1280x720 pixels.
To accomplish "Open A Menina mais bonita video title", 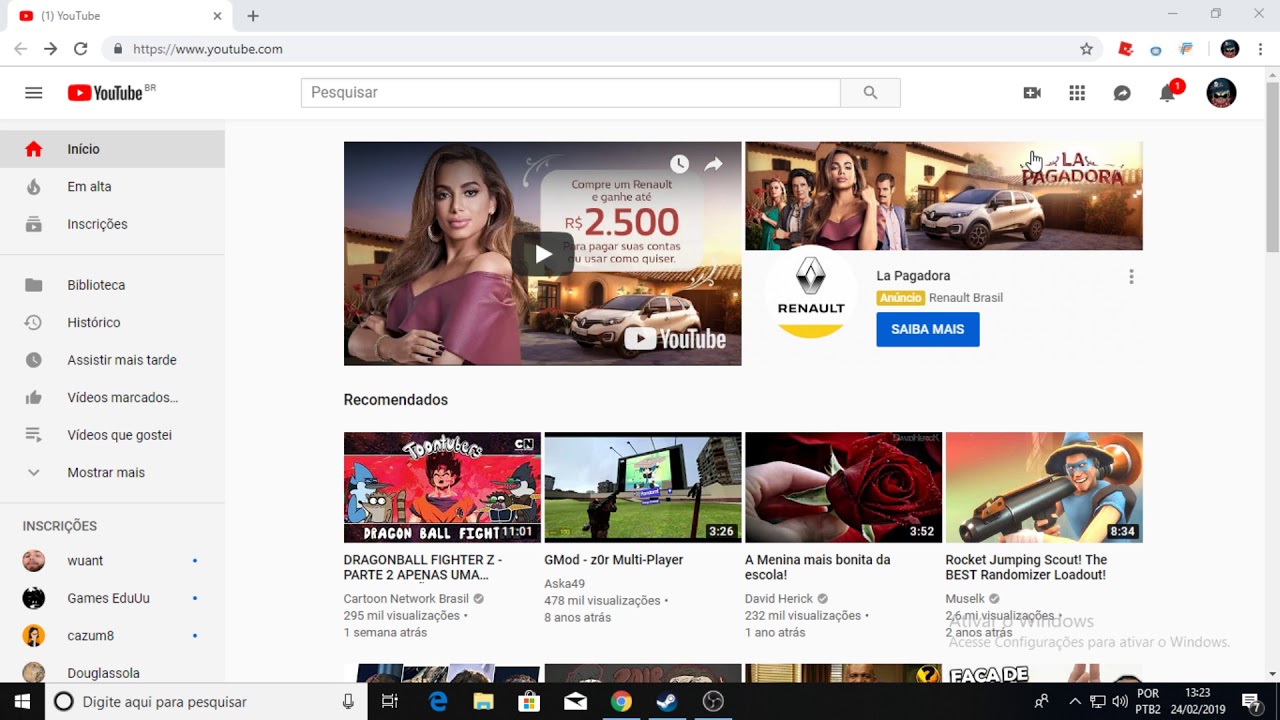I will point(817,567).
